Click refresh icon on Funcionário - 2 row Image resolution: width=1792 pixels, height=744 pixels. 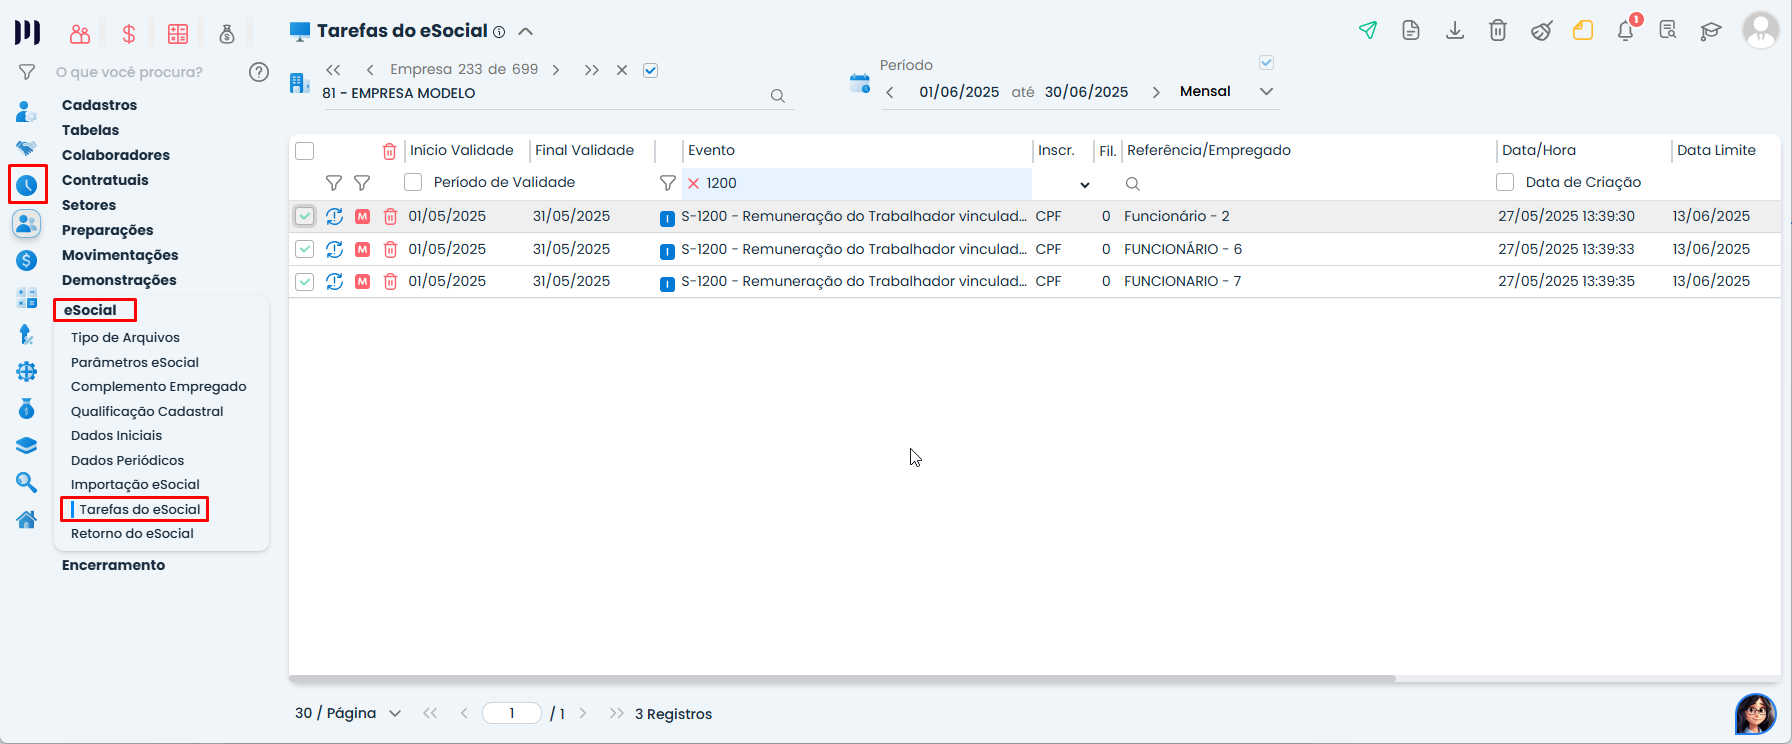334,217
